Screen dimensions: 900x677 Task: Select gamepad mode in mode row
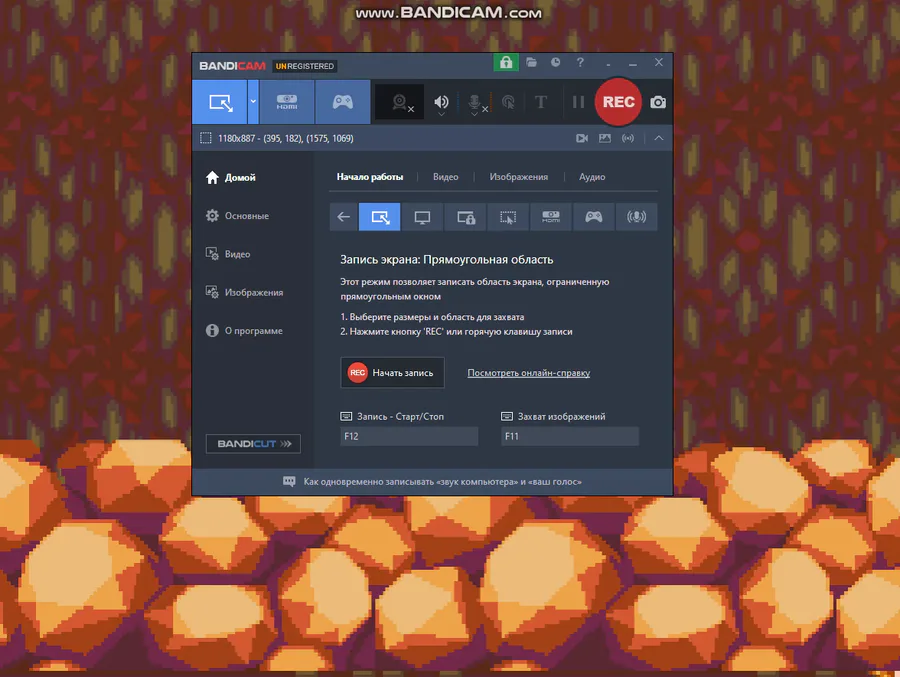click(x=593, y=217)
